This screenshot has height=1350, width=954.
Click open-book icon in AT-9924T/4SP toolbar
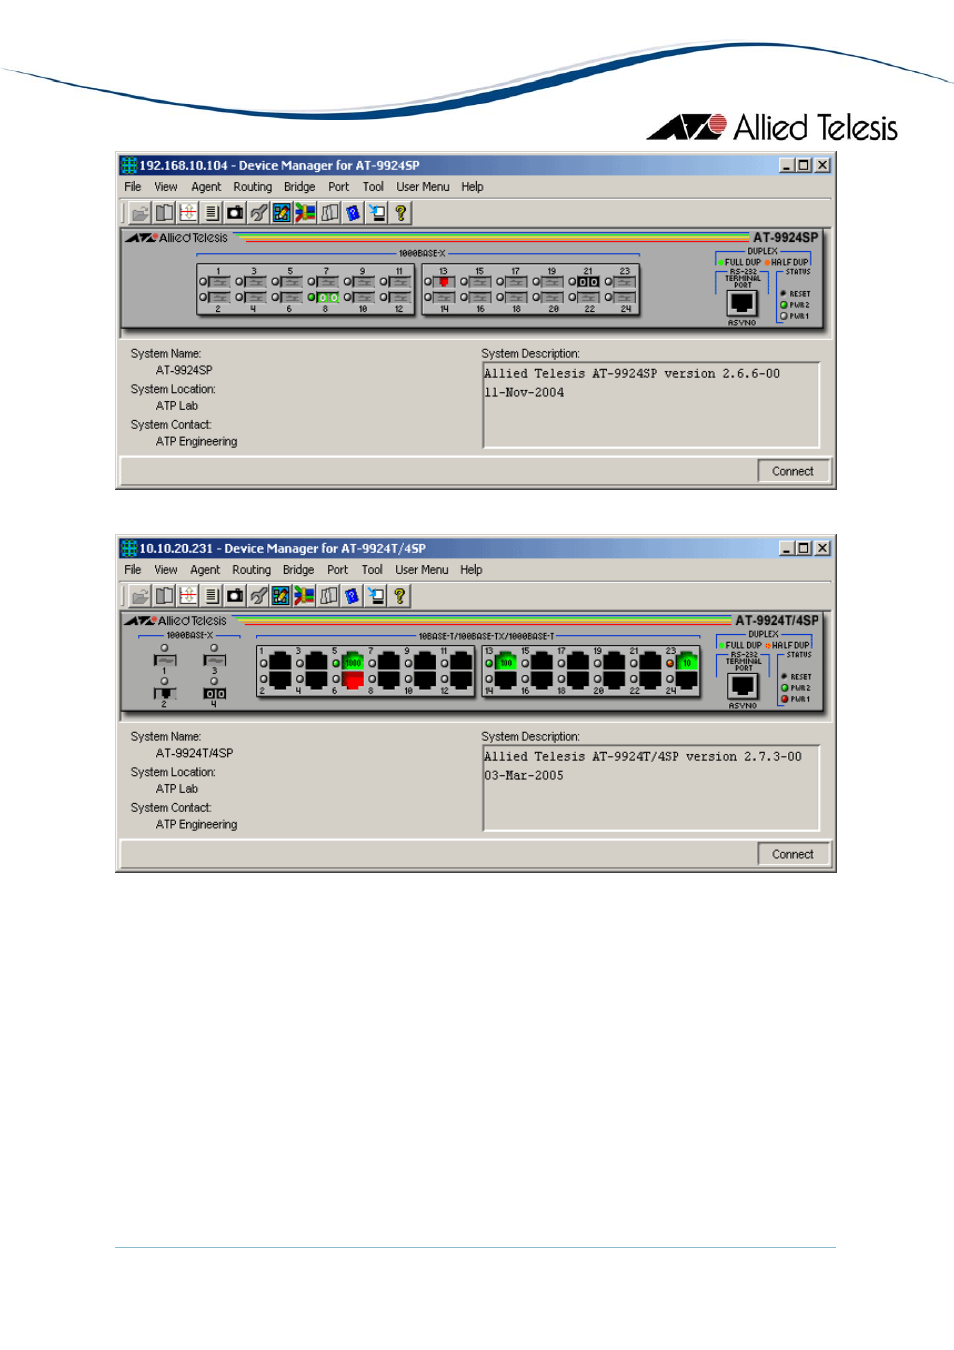point(164,596)
